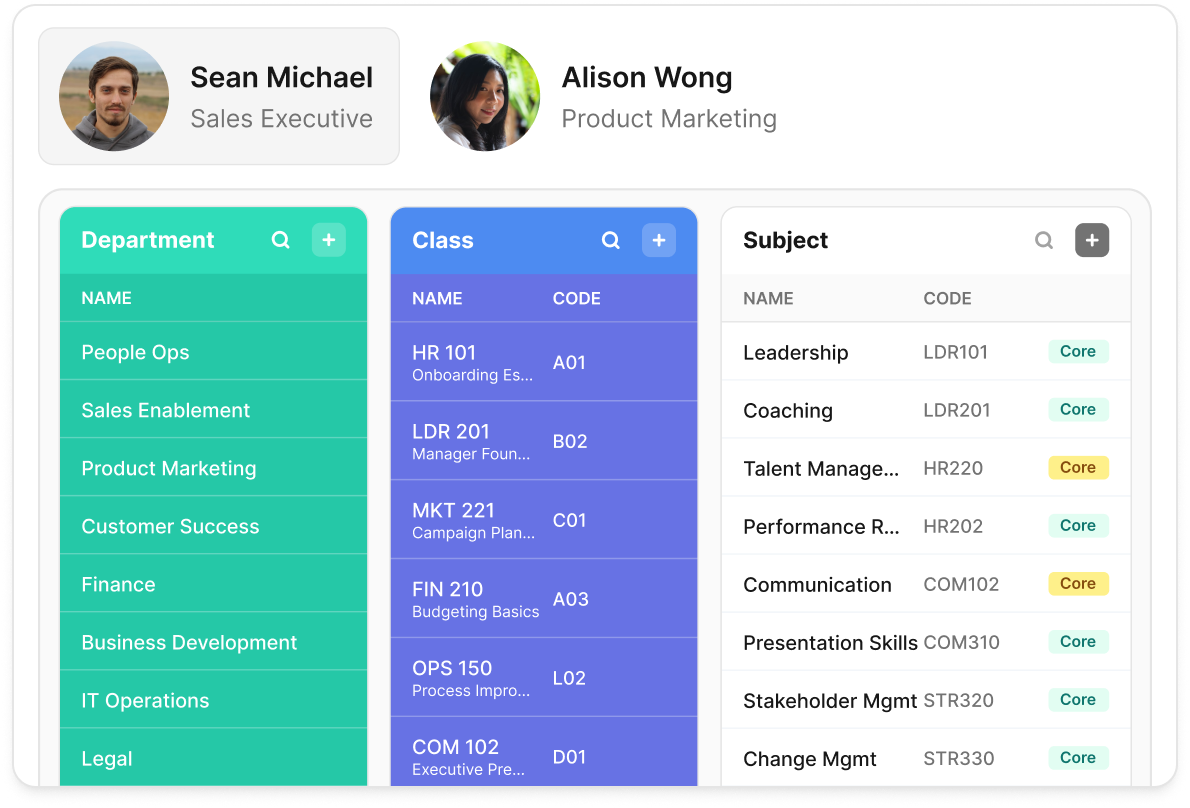
Task: Click subject code HR220
Action: point(953,468)
